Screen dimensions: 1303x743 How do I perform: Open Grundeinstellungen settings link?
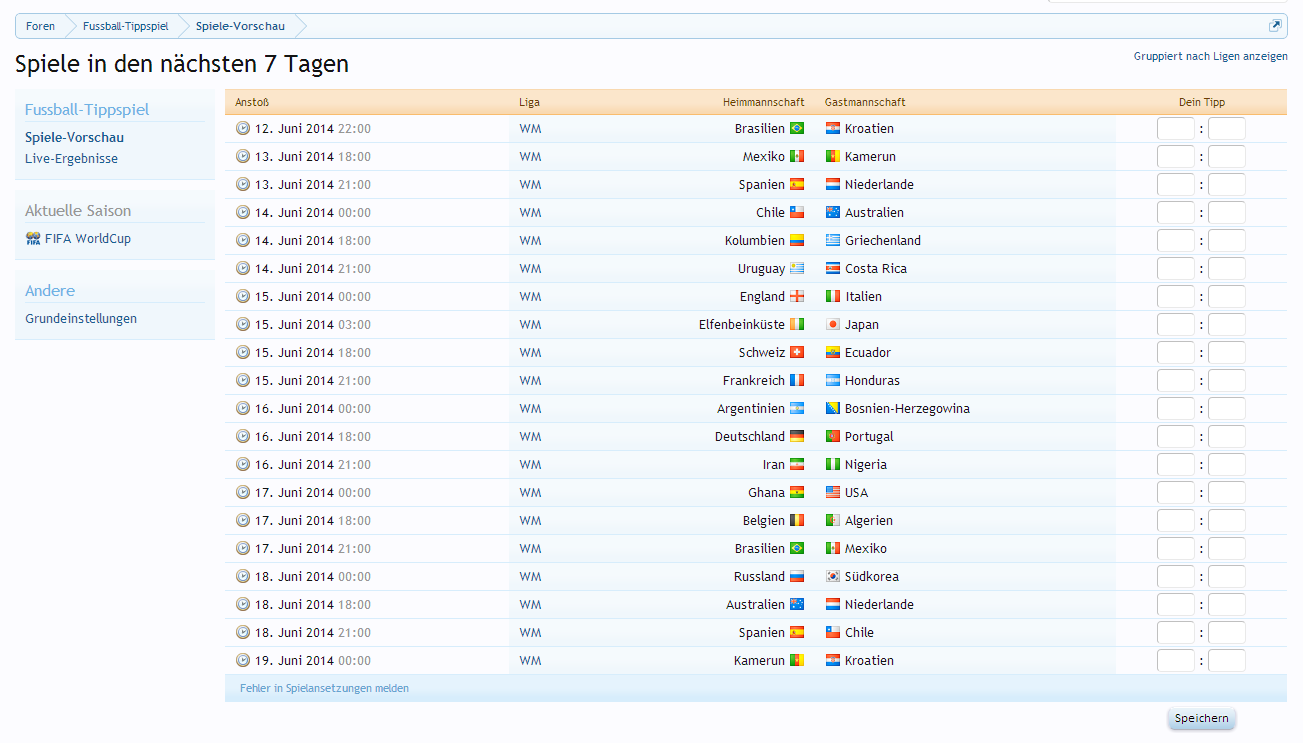[x=81, y=319]
